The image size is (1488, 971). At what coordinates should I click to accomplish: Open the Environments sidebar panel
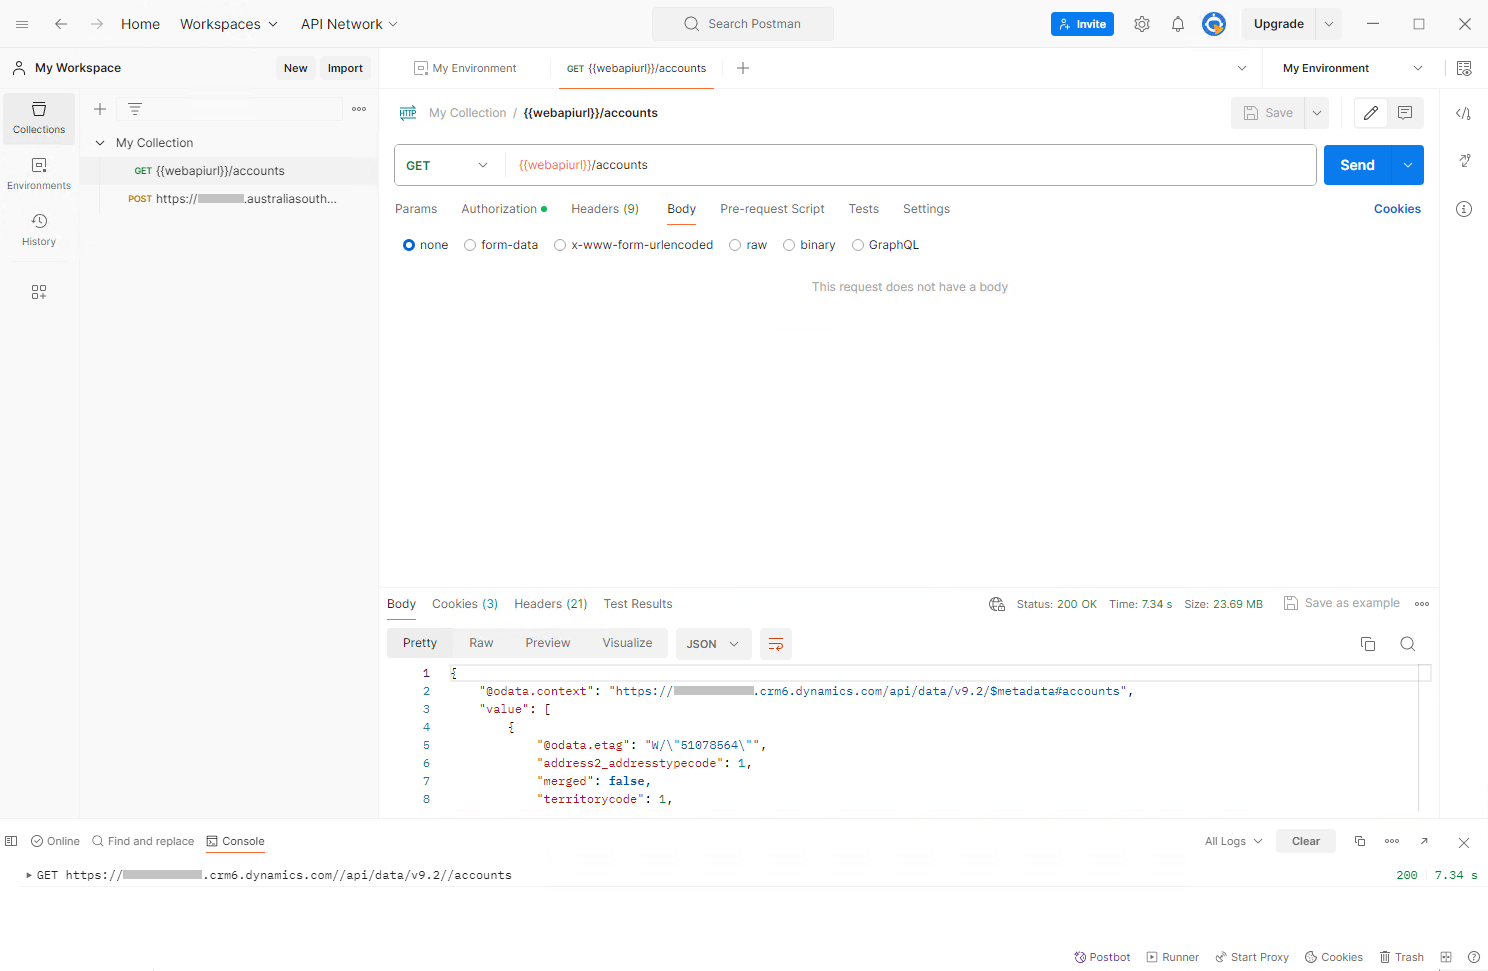(x=39, y=174)
